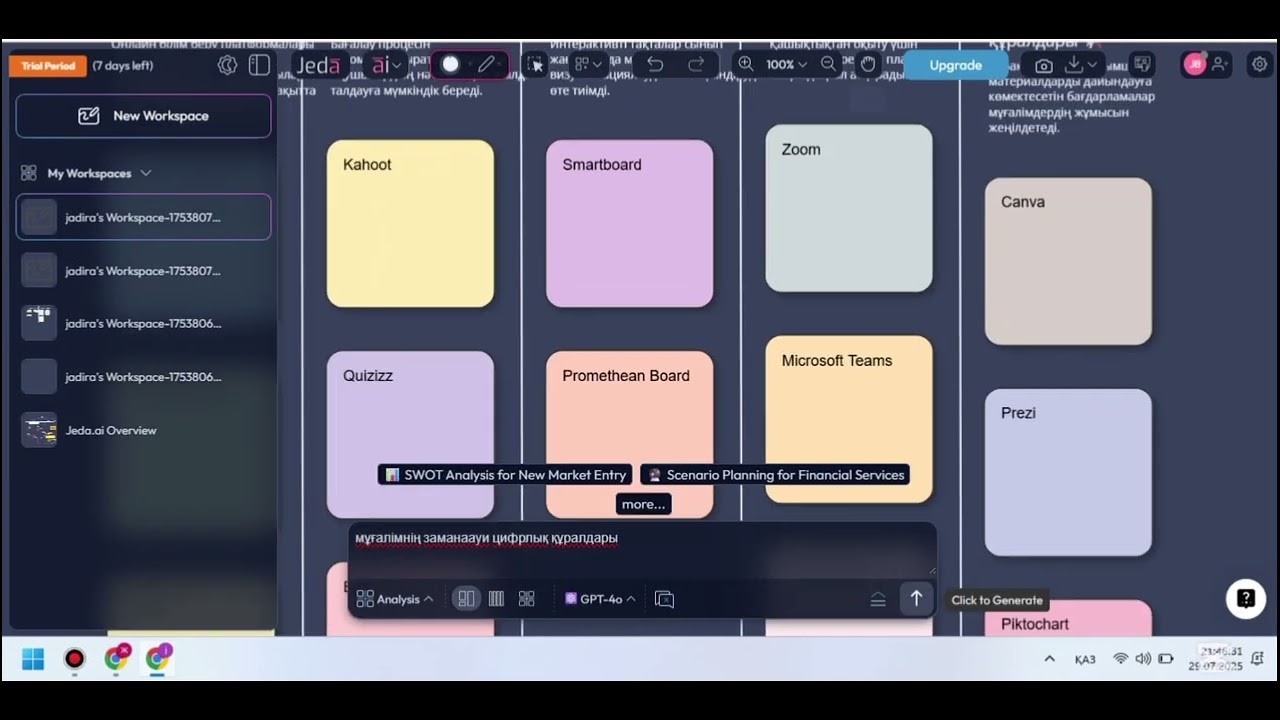Select the first jadira's Workspace-1753807 entry
Viewport: 1280px width, 720px height.
click(x=143, y=217)
